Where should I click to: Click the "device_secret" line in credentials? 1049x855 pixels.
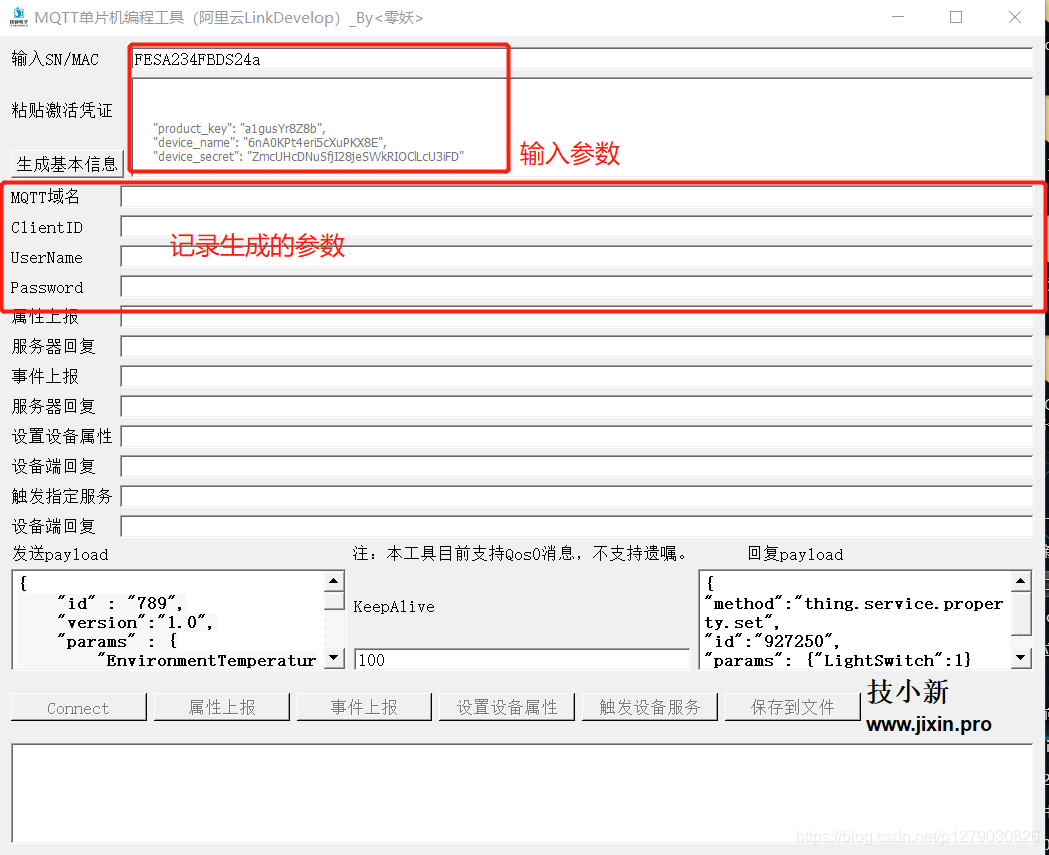point(308,157)
